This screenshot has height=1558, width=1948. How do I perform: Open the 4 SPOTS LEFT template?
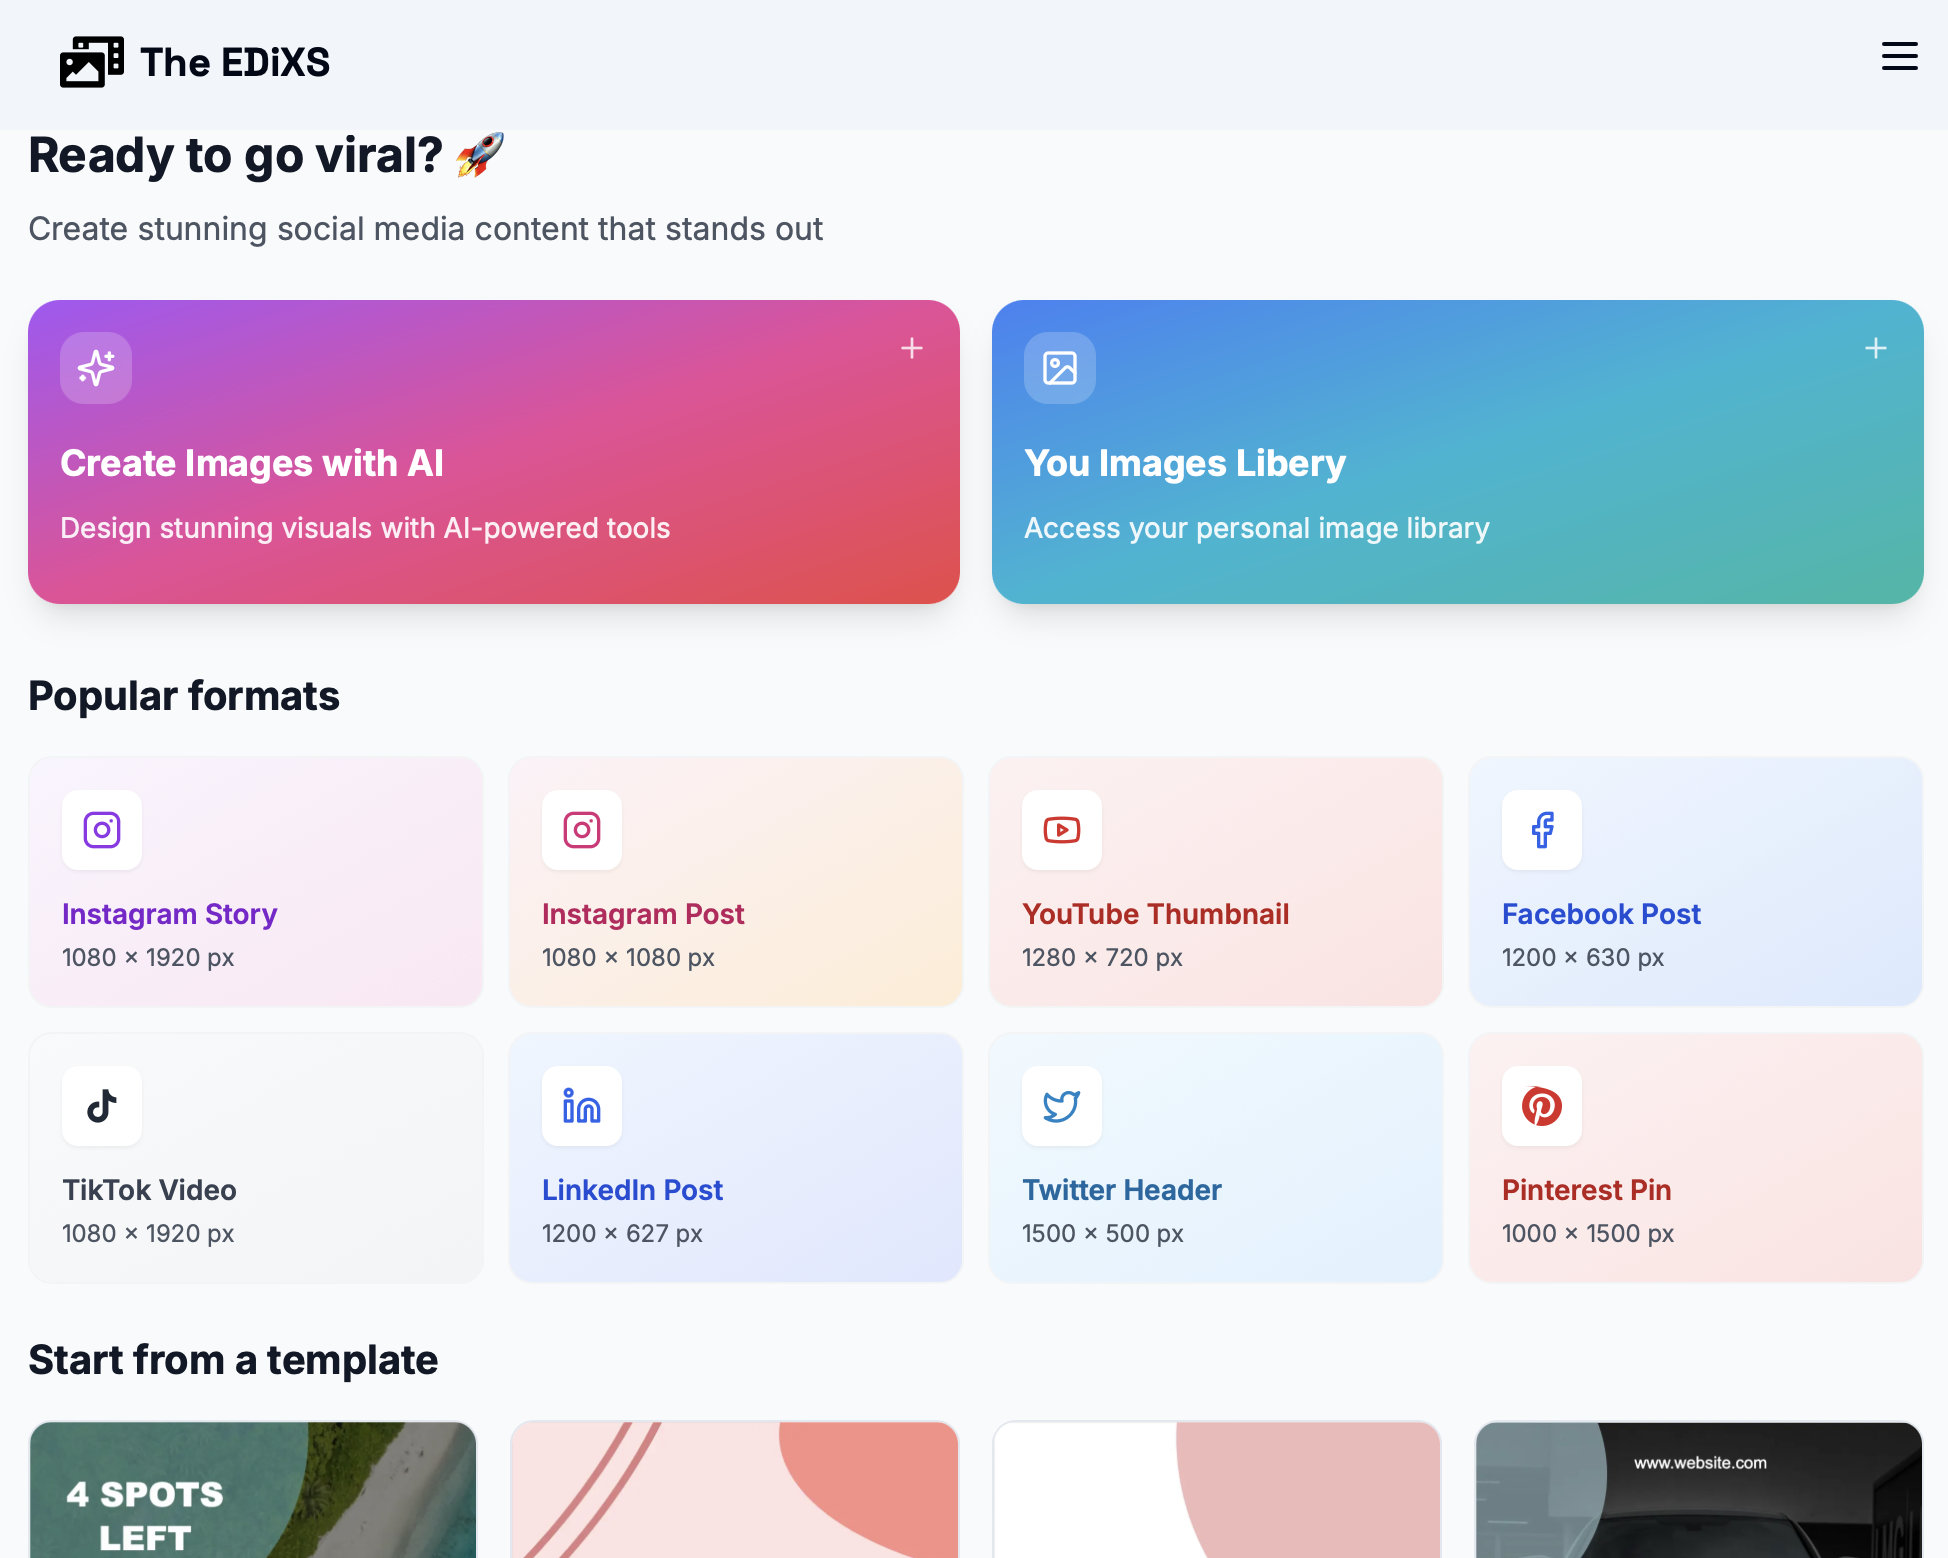click(253, 1490)
